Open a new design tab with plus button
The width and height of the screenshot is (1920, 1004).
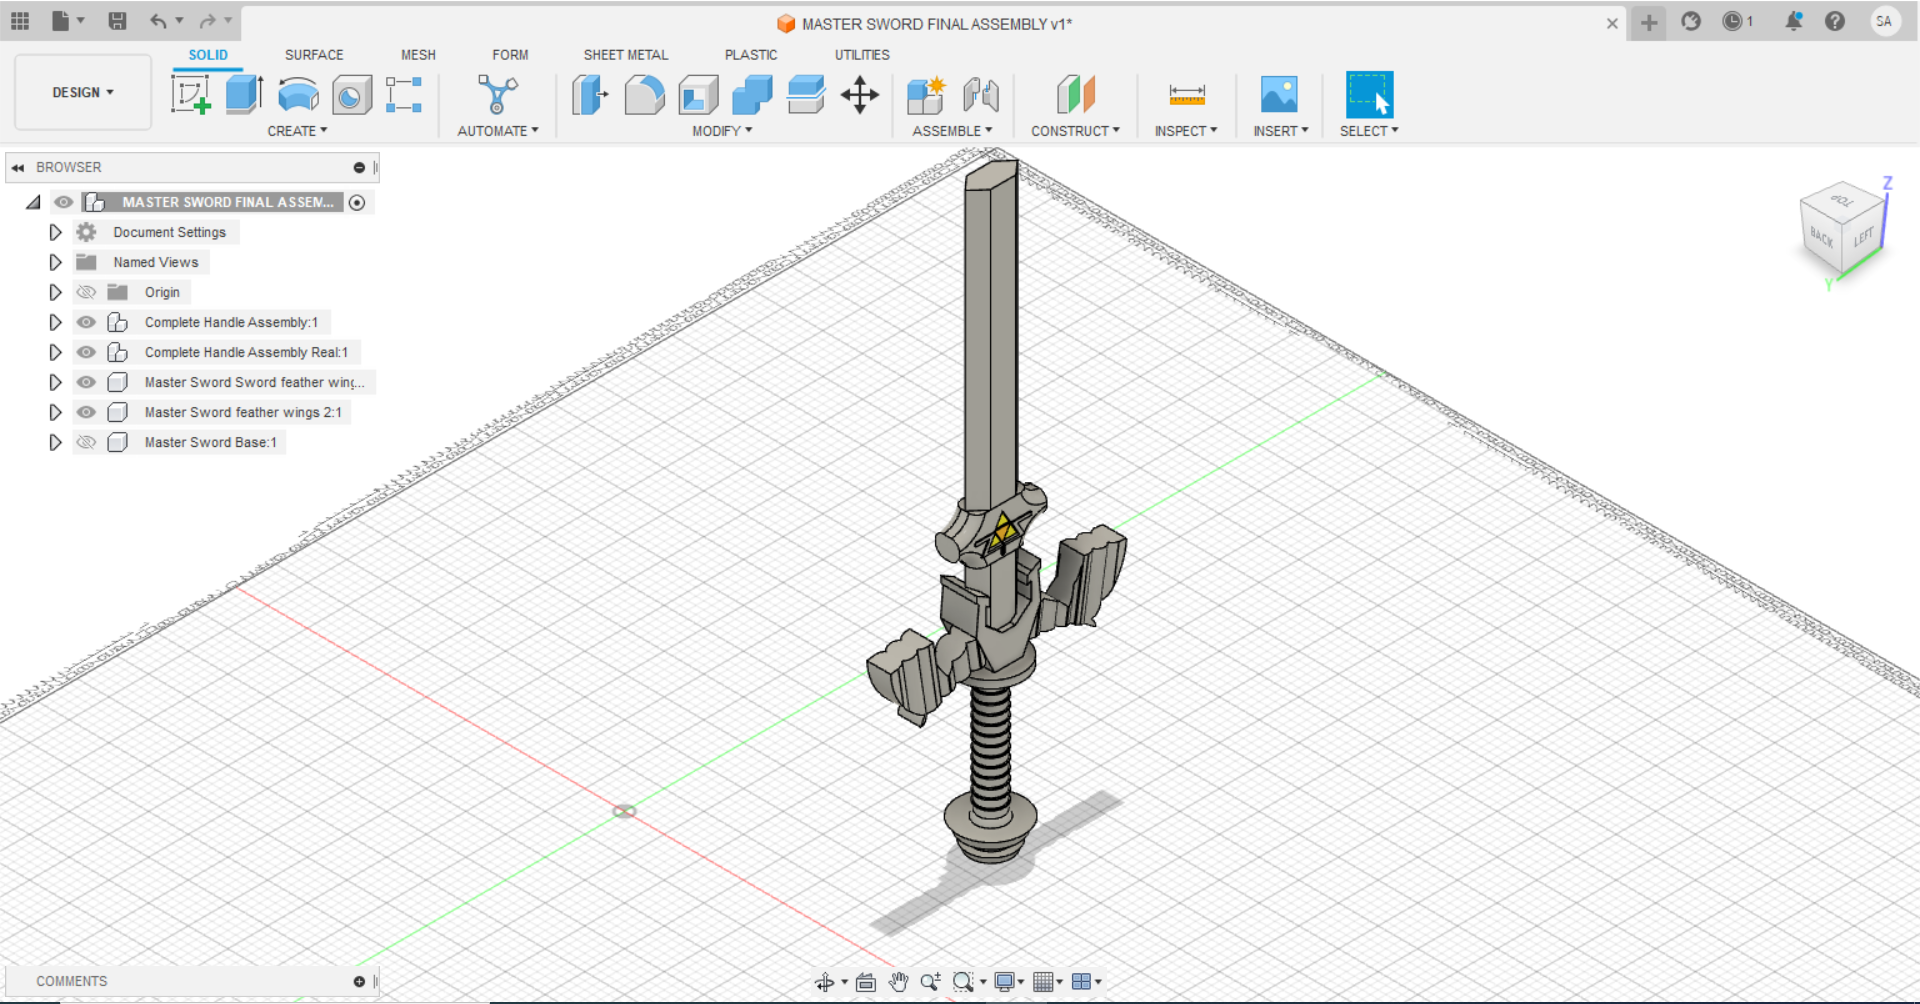tap(1649, 22)
